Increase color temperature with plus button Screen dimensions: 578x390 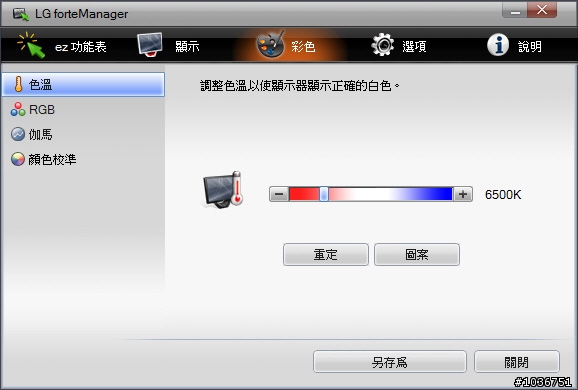pos(463,194)
